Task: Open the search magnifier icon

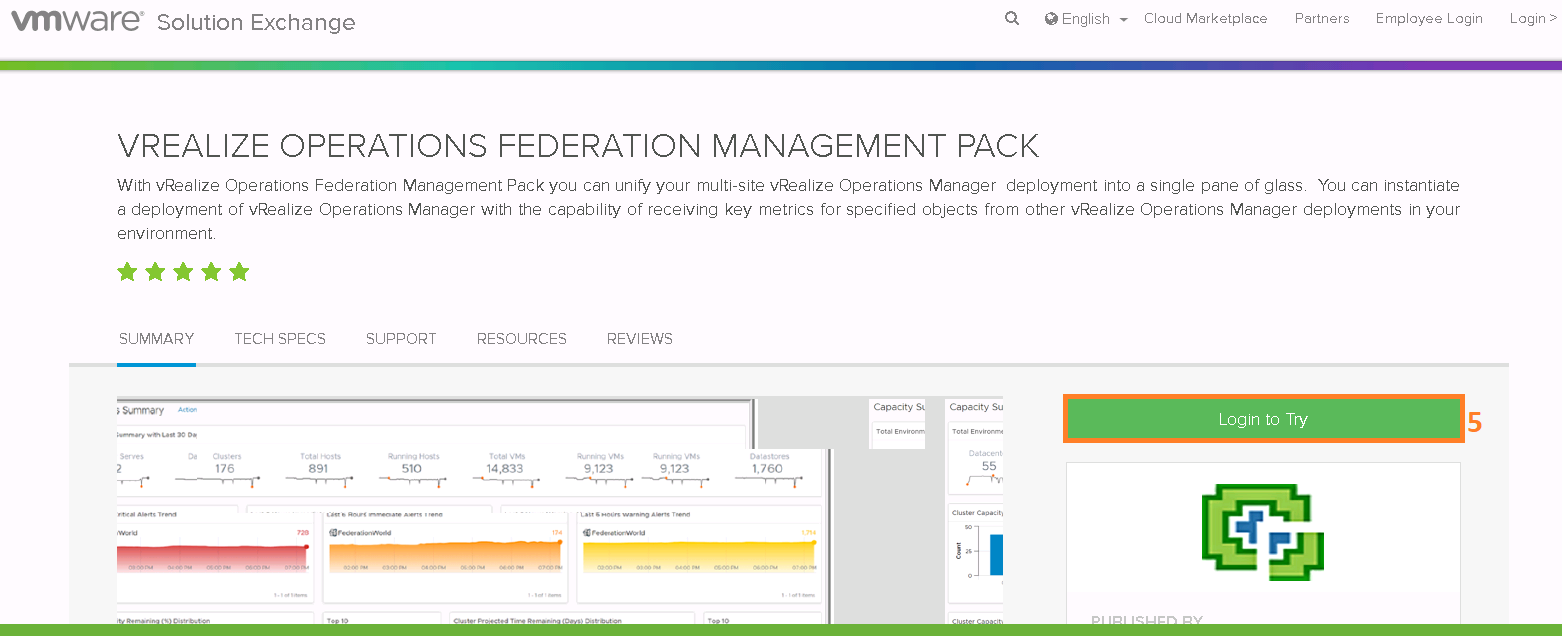Action: tap(1011, 18)
